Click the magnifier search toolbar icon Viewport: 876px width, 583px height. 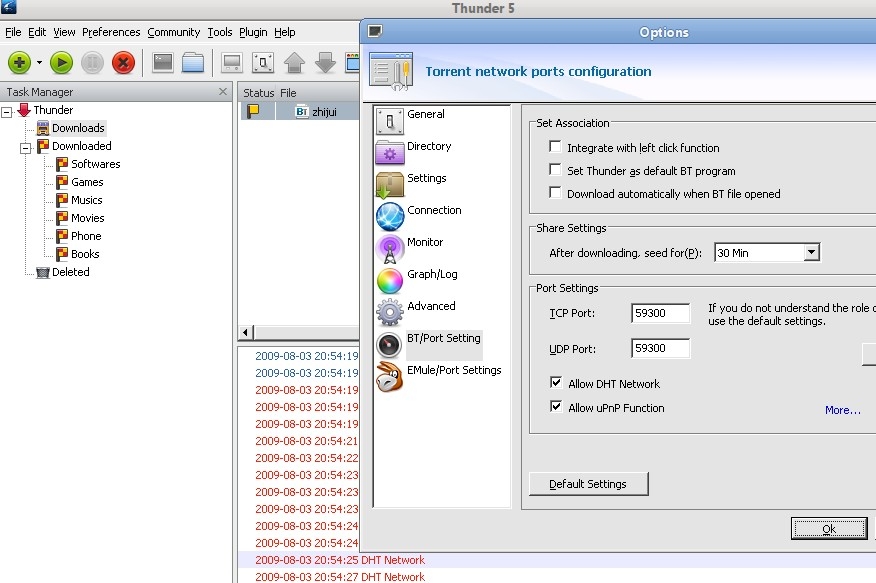(x=263, y=63)
